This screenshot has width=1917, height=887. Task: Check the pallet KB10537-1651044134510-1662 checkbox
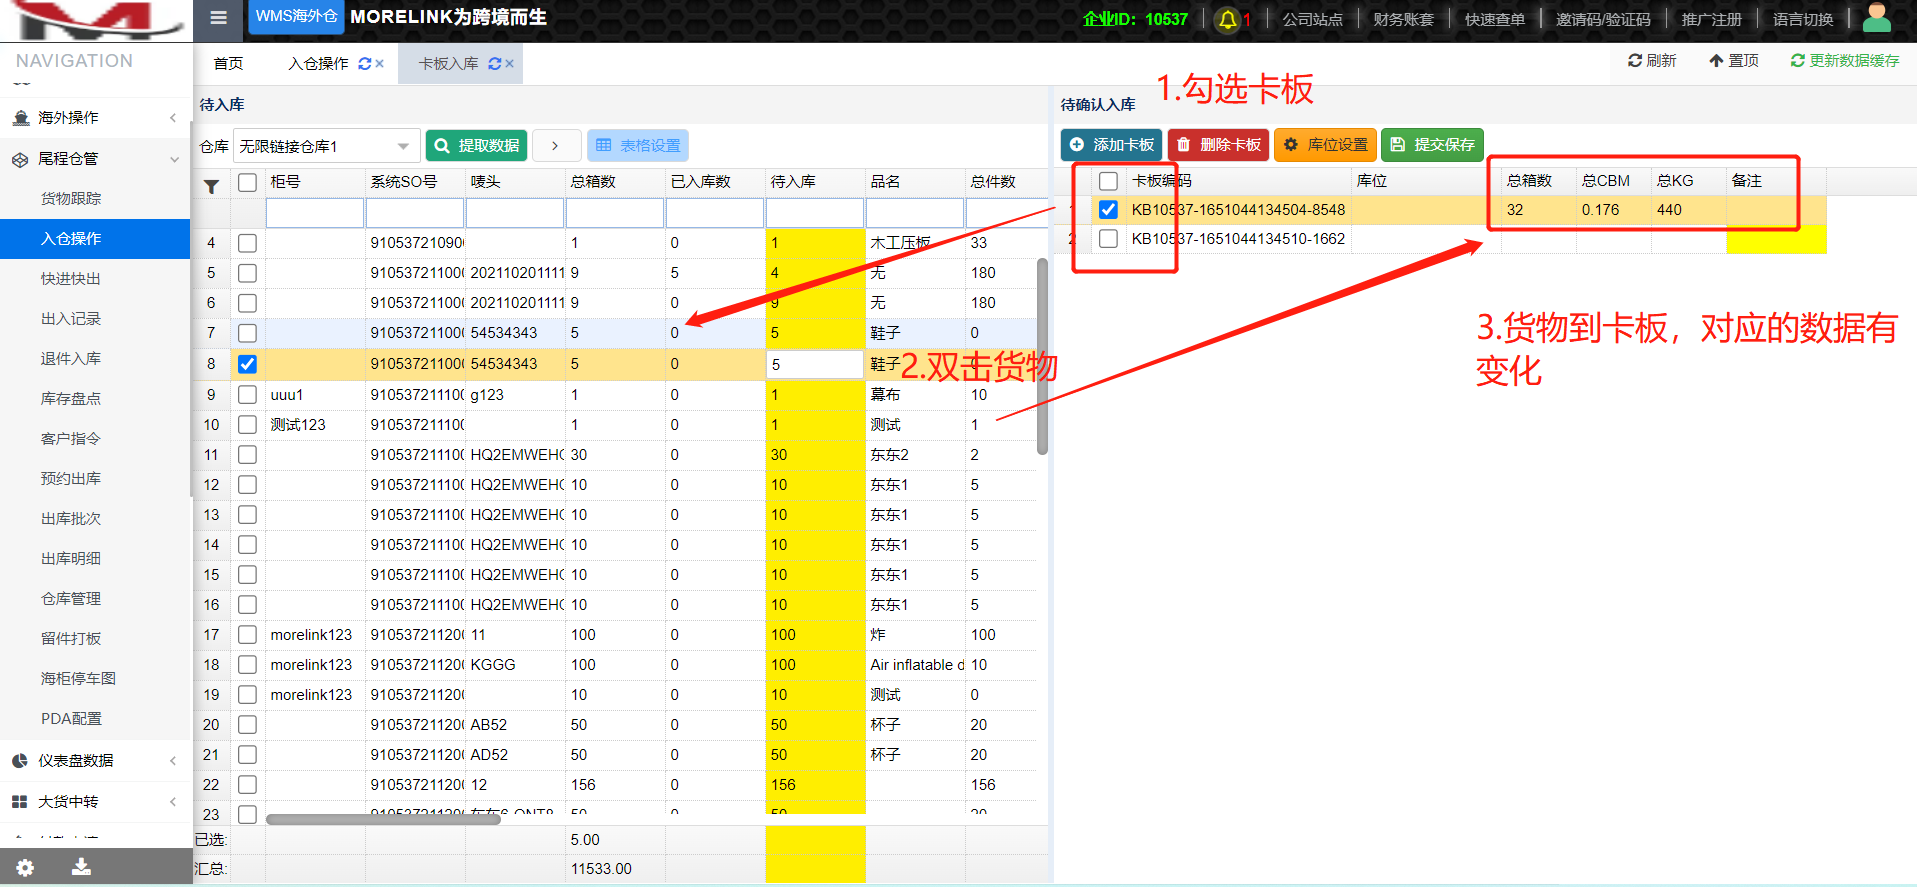(x=1108, y=239)
